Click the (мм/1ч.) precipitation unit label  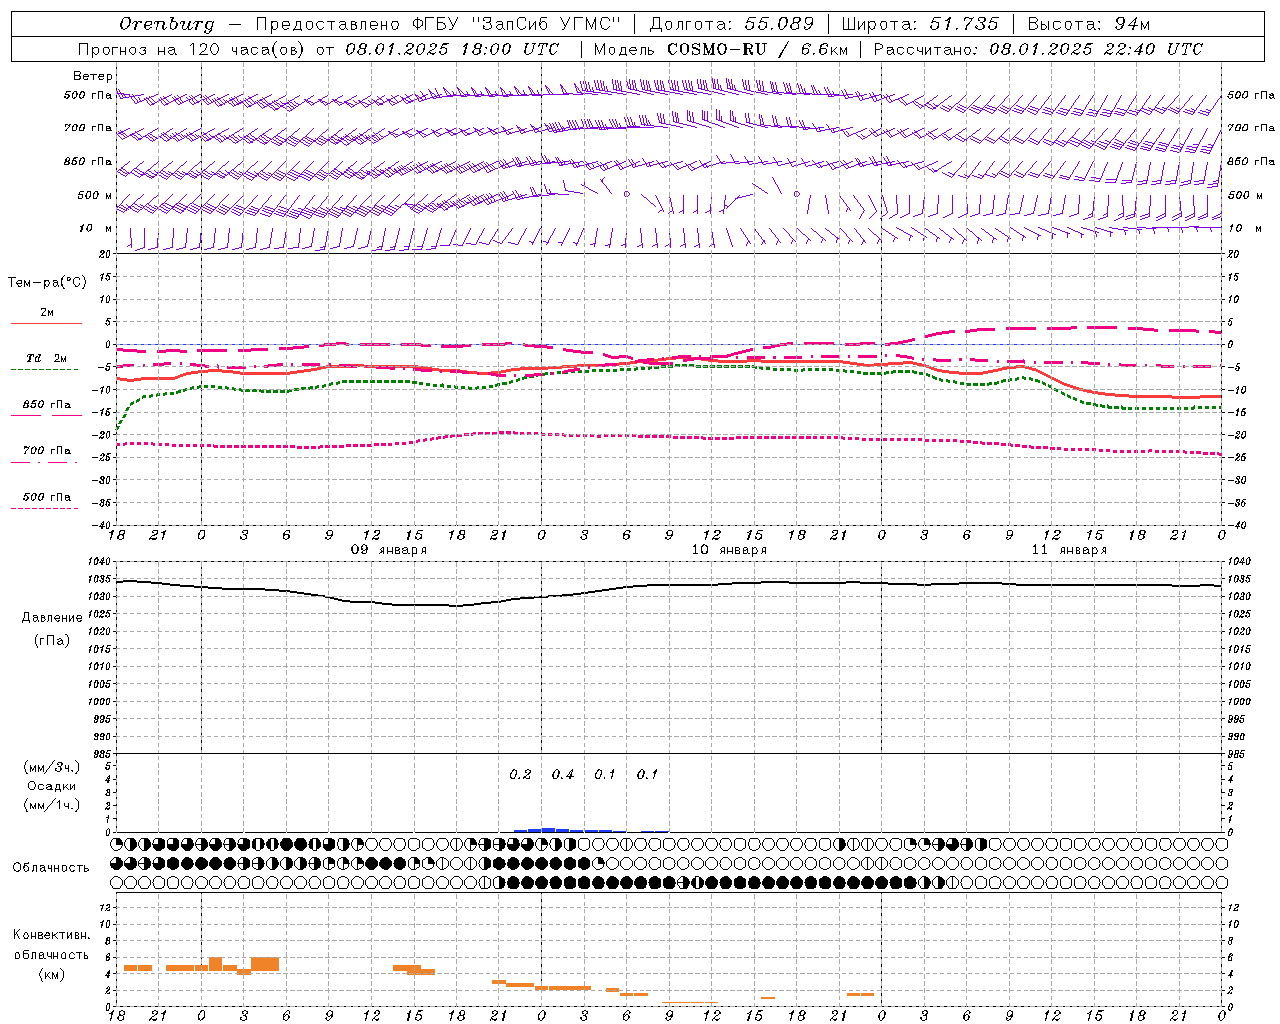52,805
